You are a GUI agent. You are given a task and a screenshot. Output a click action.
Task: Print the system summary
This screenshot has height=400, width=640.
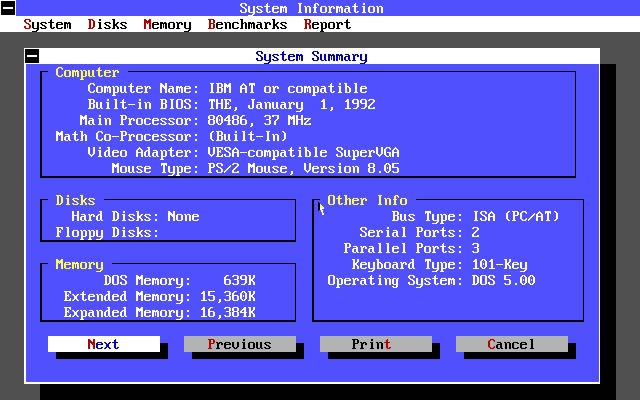(376, 344)
